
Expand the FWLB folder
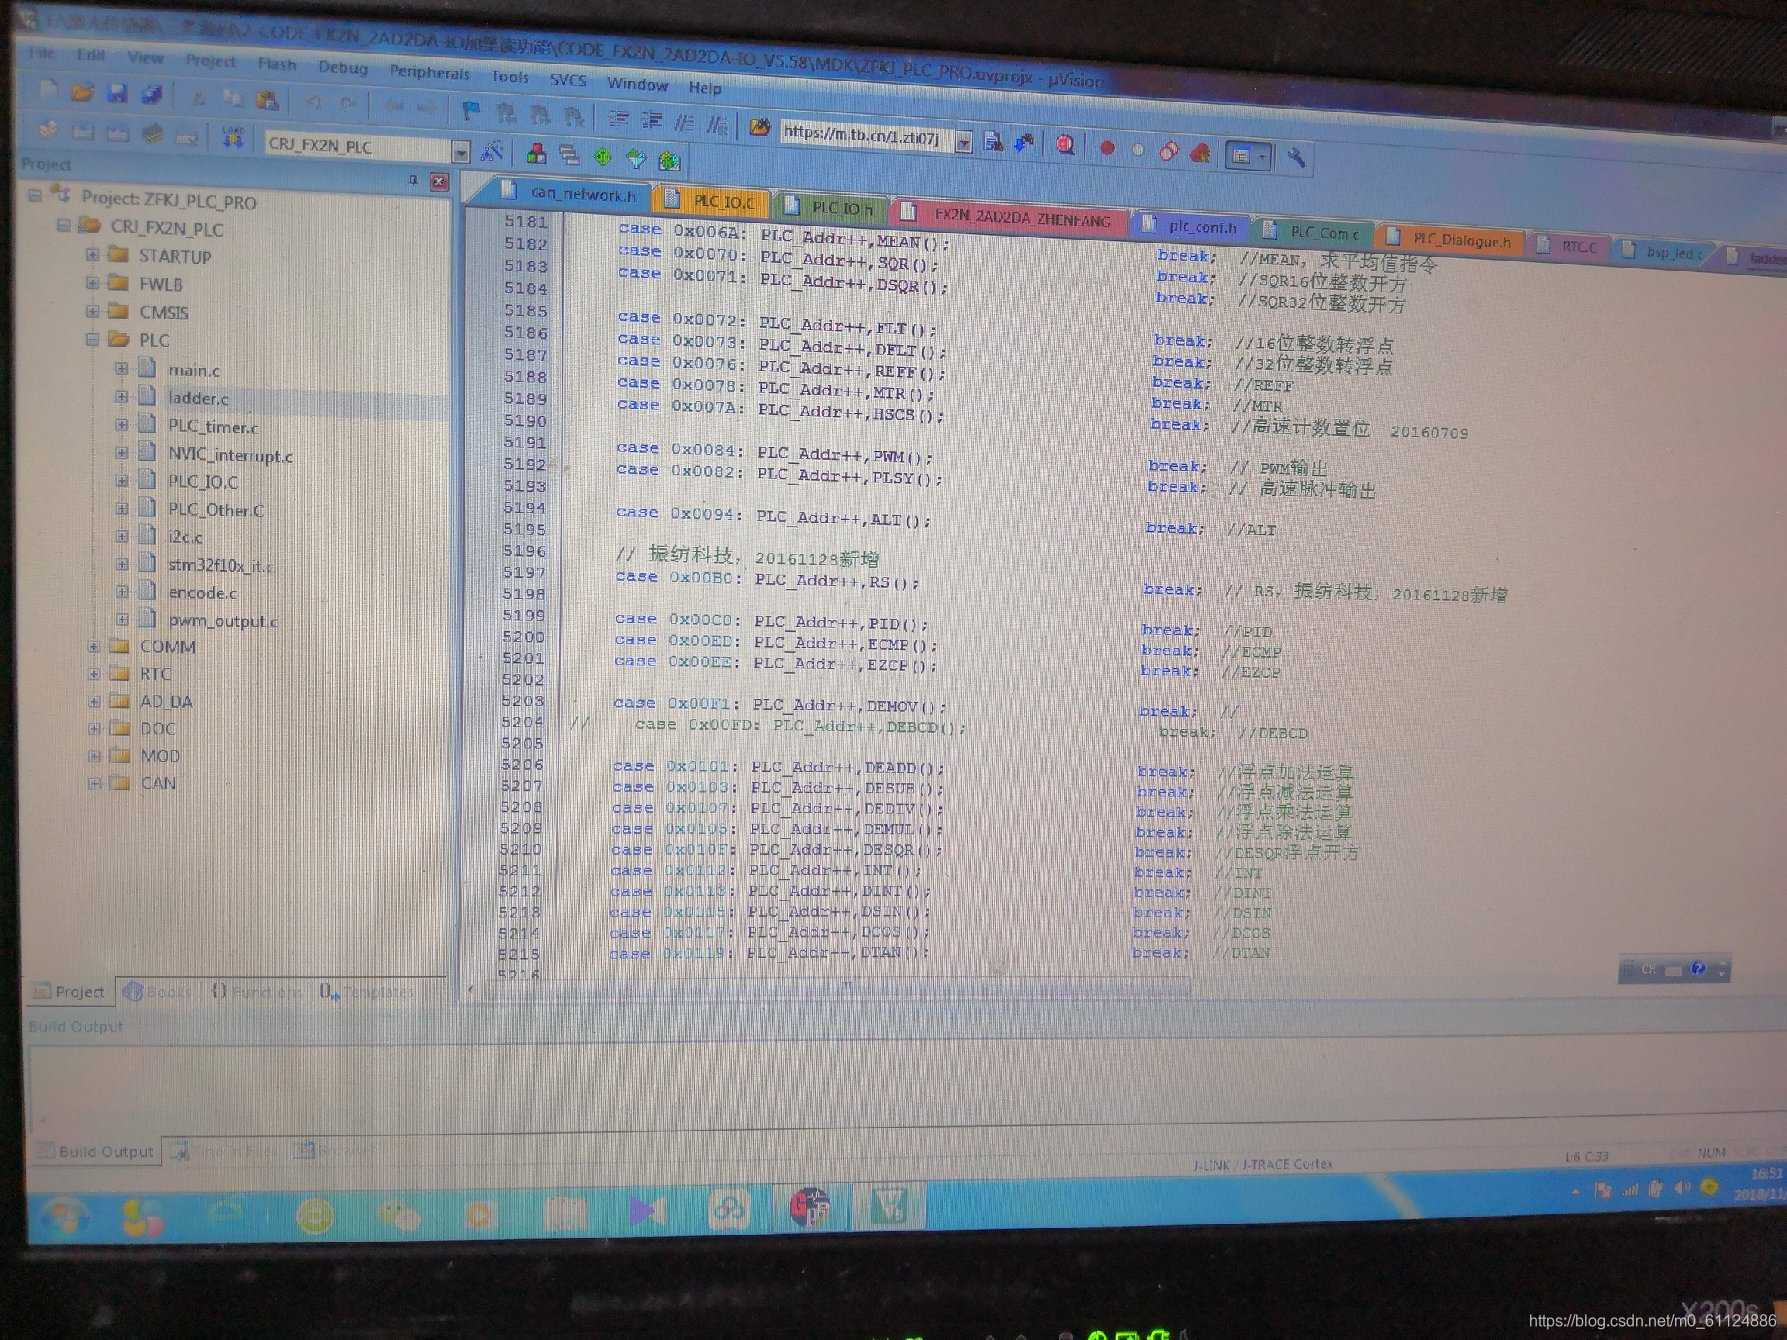92,282
